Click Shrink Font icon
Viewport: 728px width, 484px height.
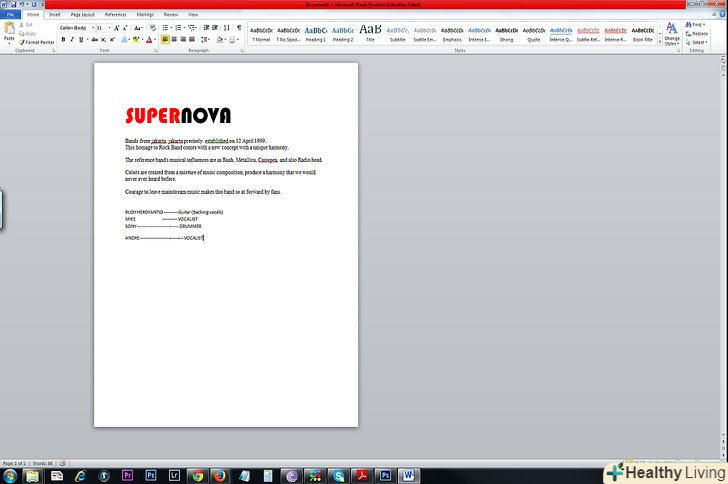[x=125, y=28]
